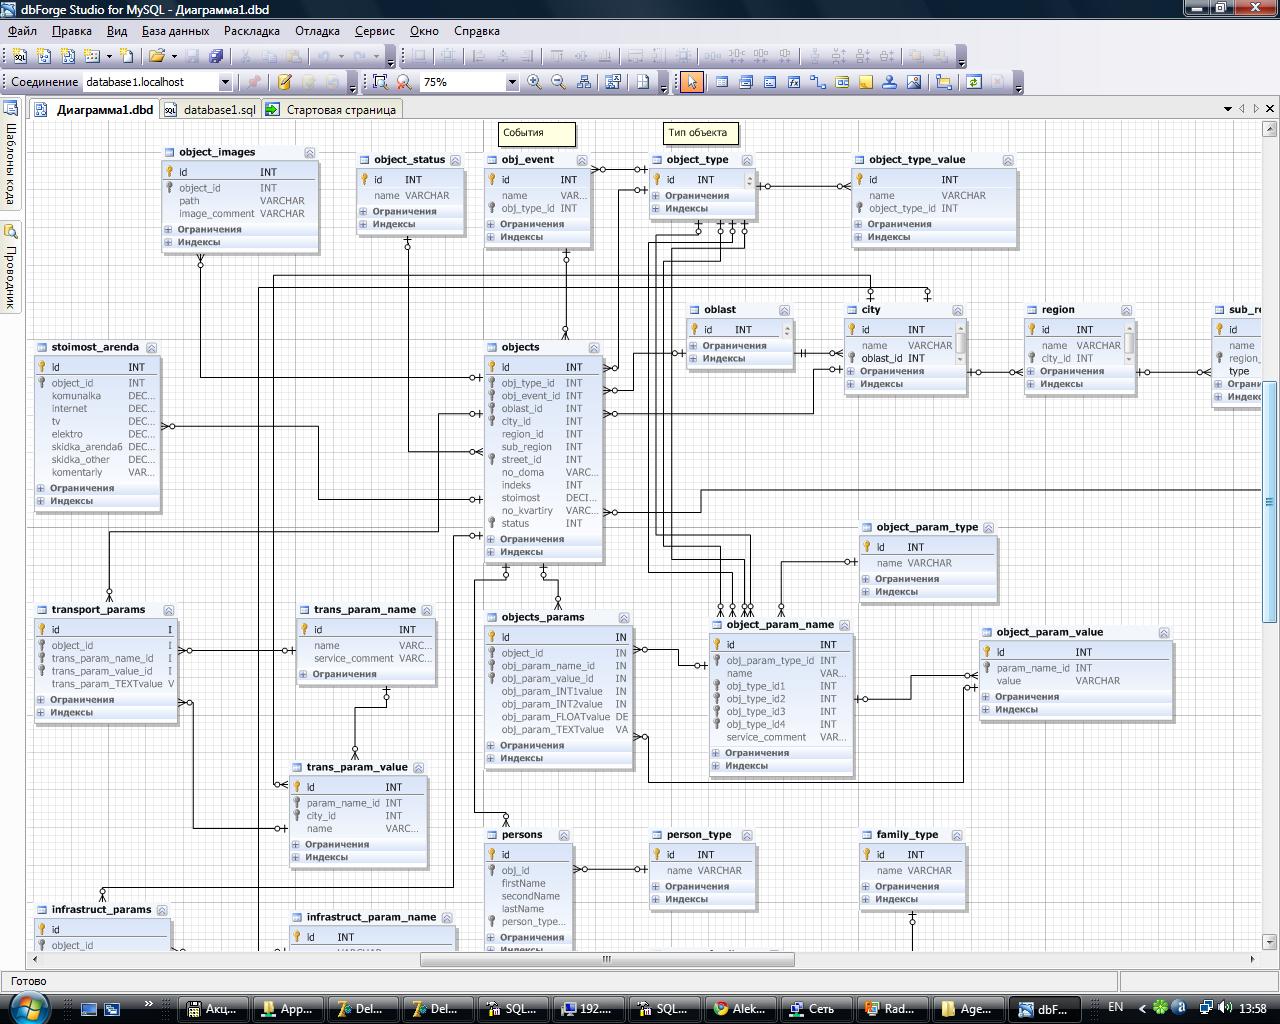Viewport: 1280px width, 1024px height.
Task: Expand Индексы in the object_param_value table
Action: click(987, 710)
